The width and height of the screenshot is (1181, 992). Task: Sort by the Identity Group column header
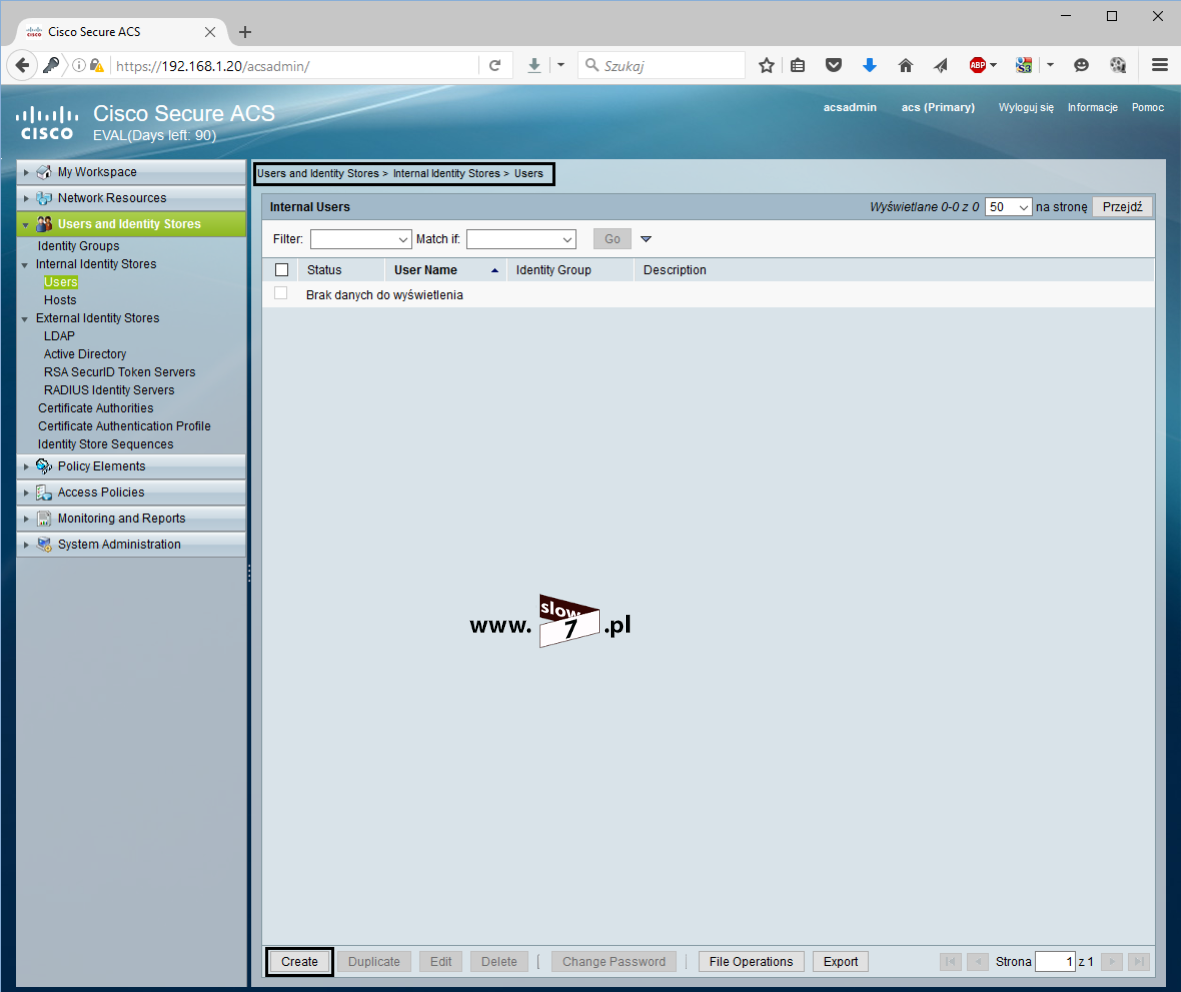[554, 270]
